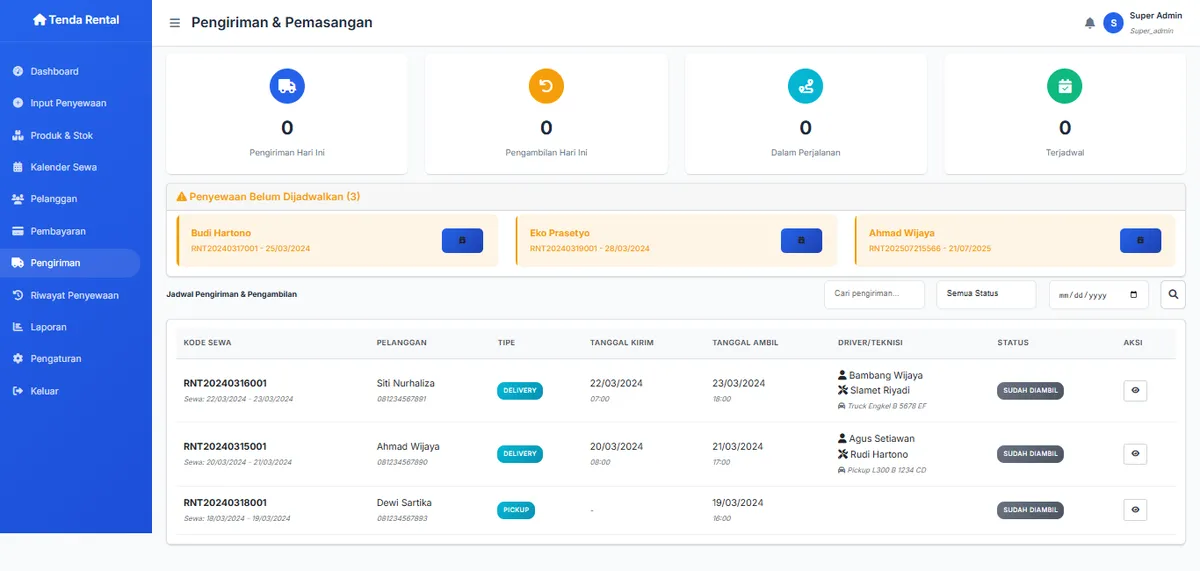Open Produk & Stok menu item
This screenshot has height=571, width=1200.
pos(70,135)
